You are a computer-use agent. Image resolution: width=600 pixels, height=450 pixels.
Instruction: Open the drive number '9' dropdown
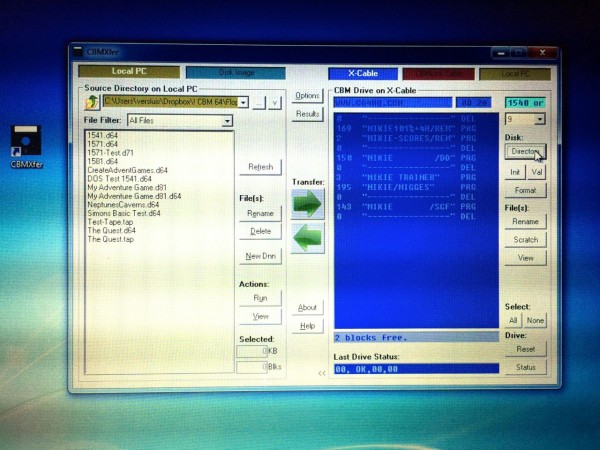(x=540, y=119)
